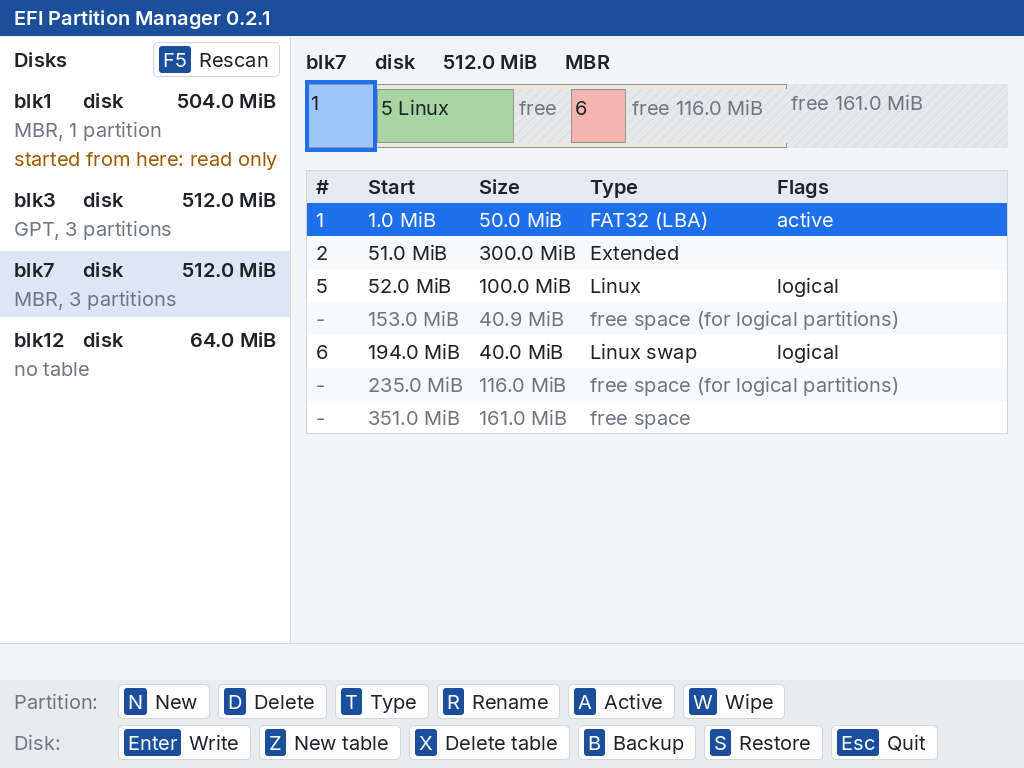Click the Delete partition button

point(272,702)
